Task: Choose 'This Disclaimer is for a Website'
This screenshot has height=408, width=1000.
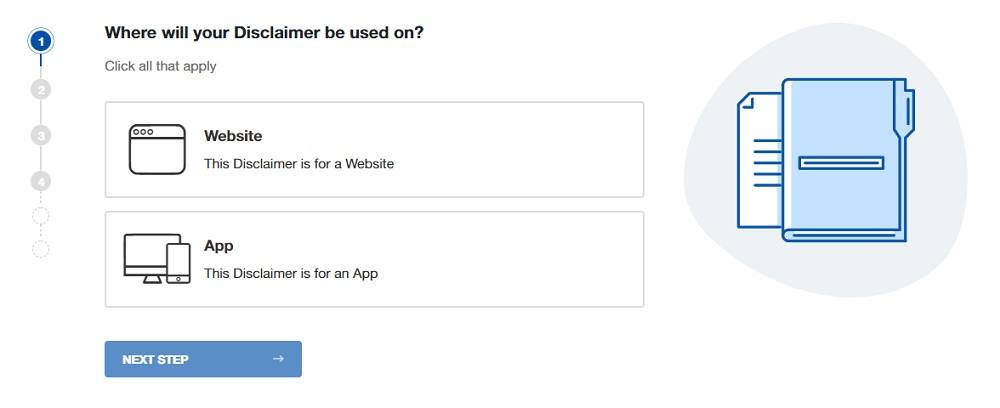Action: tap(299, 164)
